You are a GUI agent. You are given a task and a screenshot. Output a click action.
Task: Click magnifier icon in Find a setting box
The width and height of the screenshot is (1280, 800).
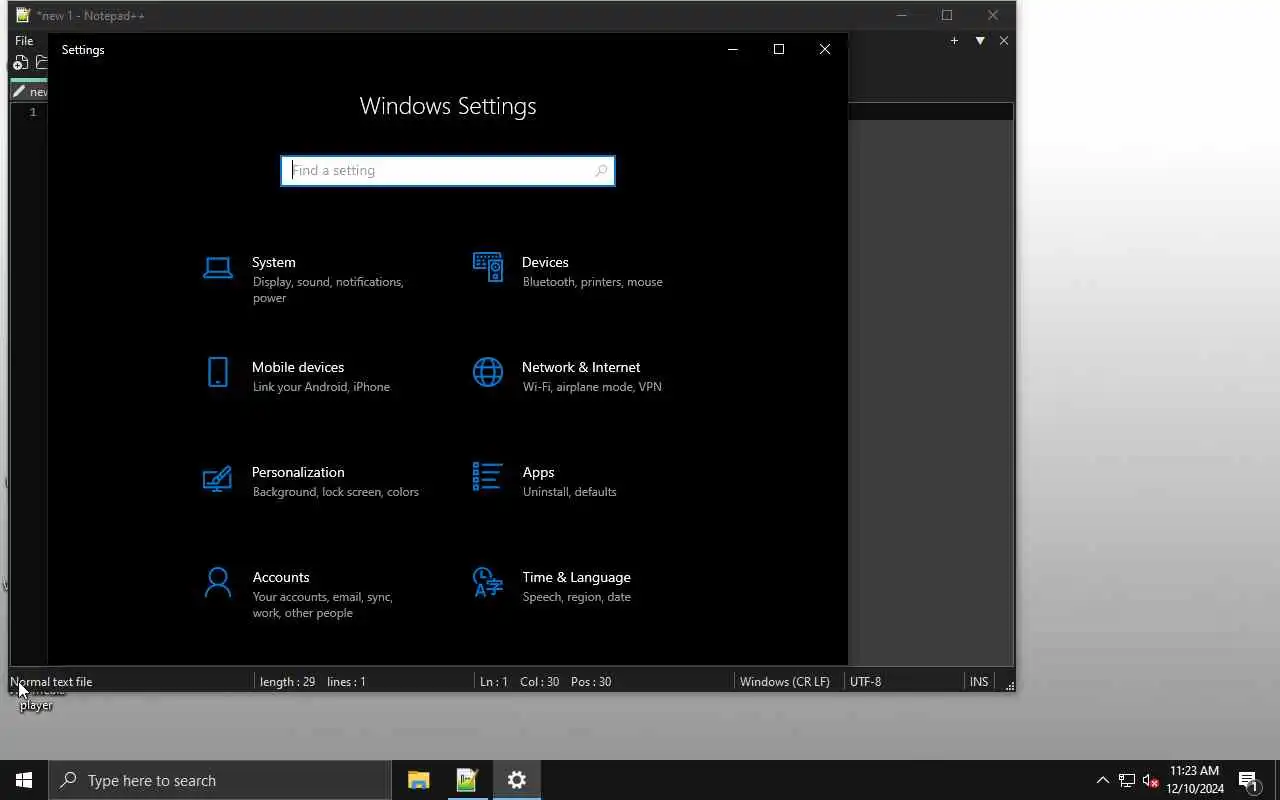coord(601,171)
